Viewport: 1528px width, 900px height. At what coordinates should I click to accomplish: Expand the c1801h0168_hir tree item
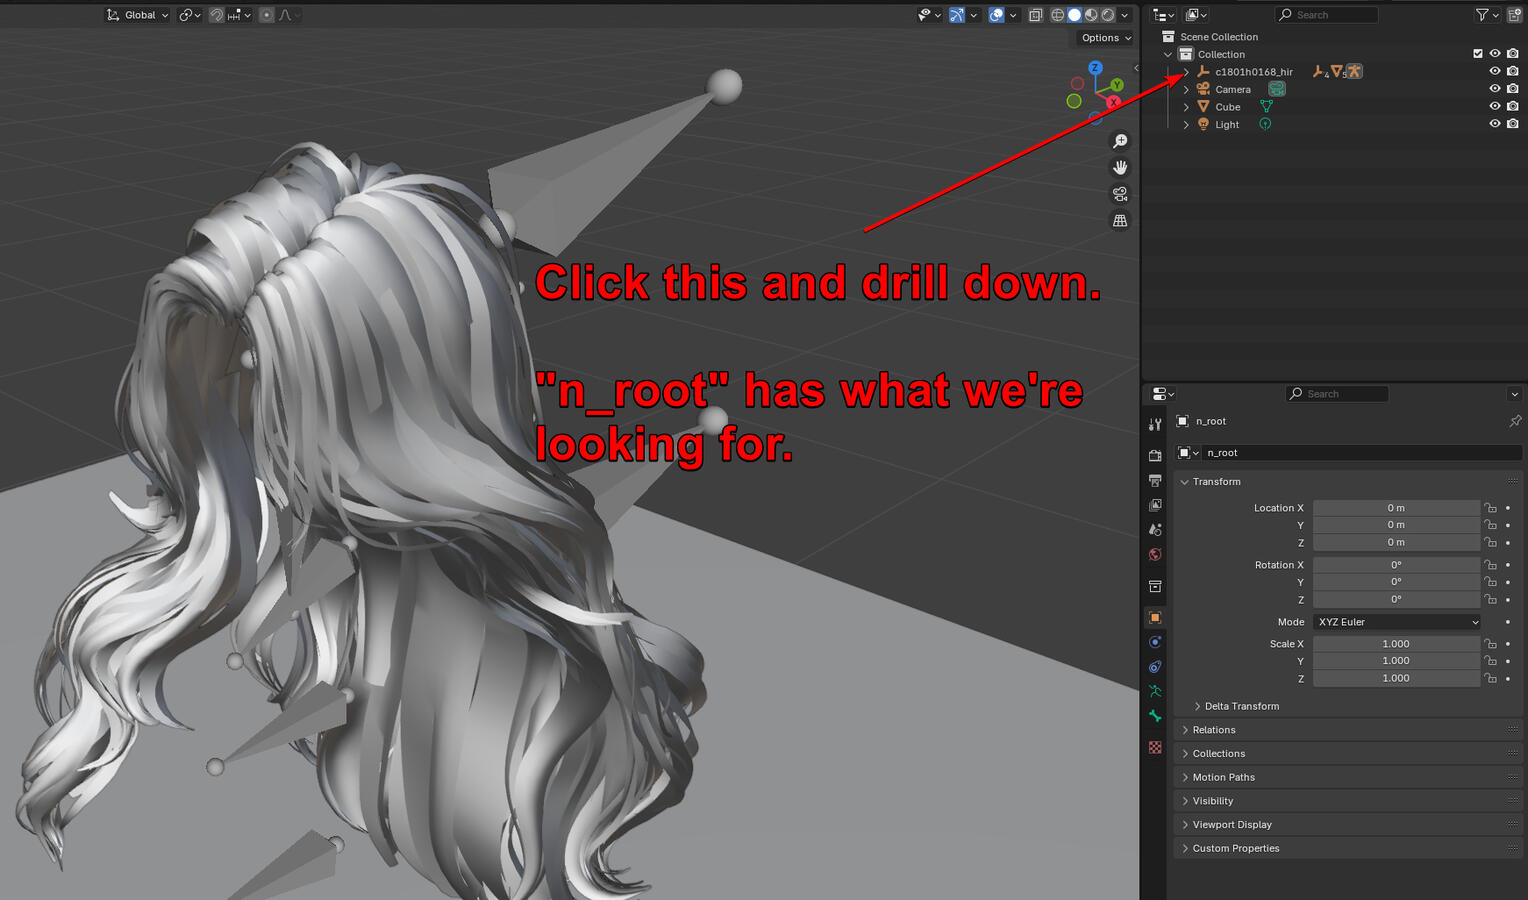1186,72
